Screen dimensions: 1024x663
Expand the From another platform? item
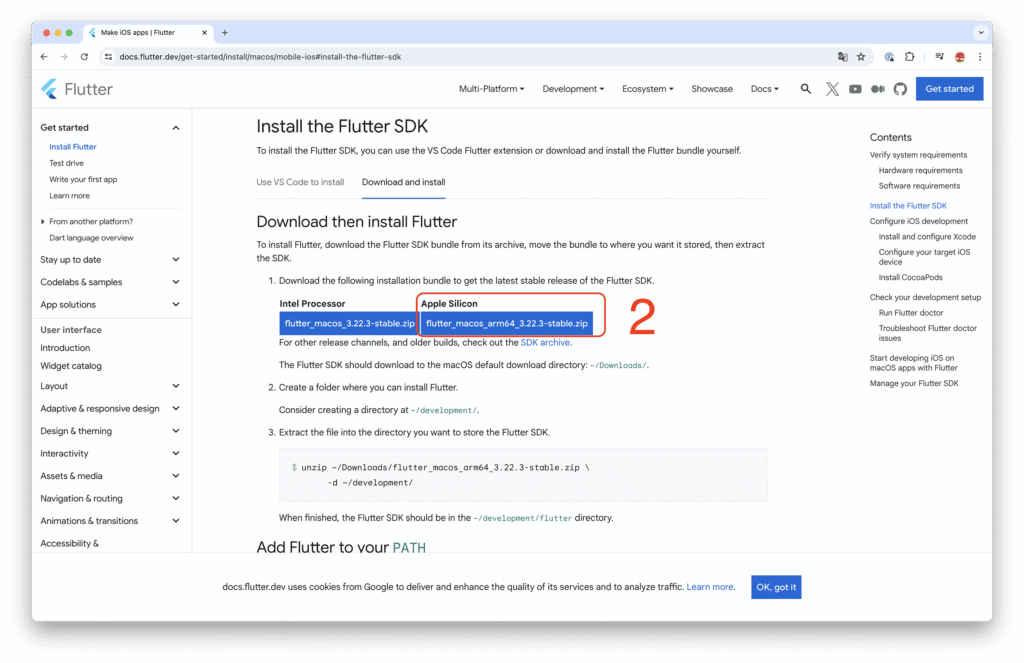tap(91, 221)
